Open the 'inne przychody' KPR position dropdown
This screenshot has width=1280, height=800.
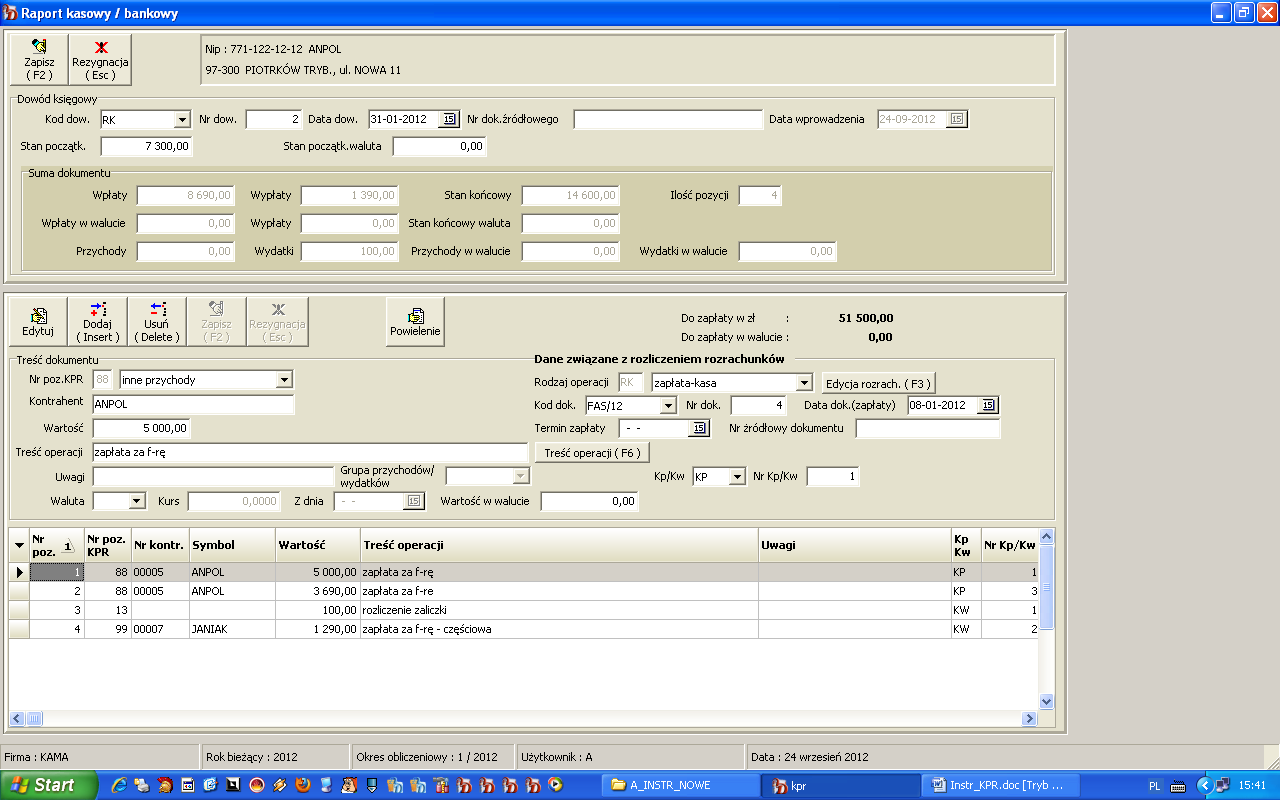coord(284,380)
